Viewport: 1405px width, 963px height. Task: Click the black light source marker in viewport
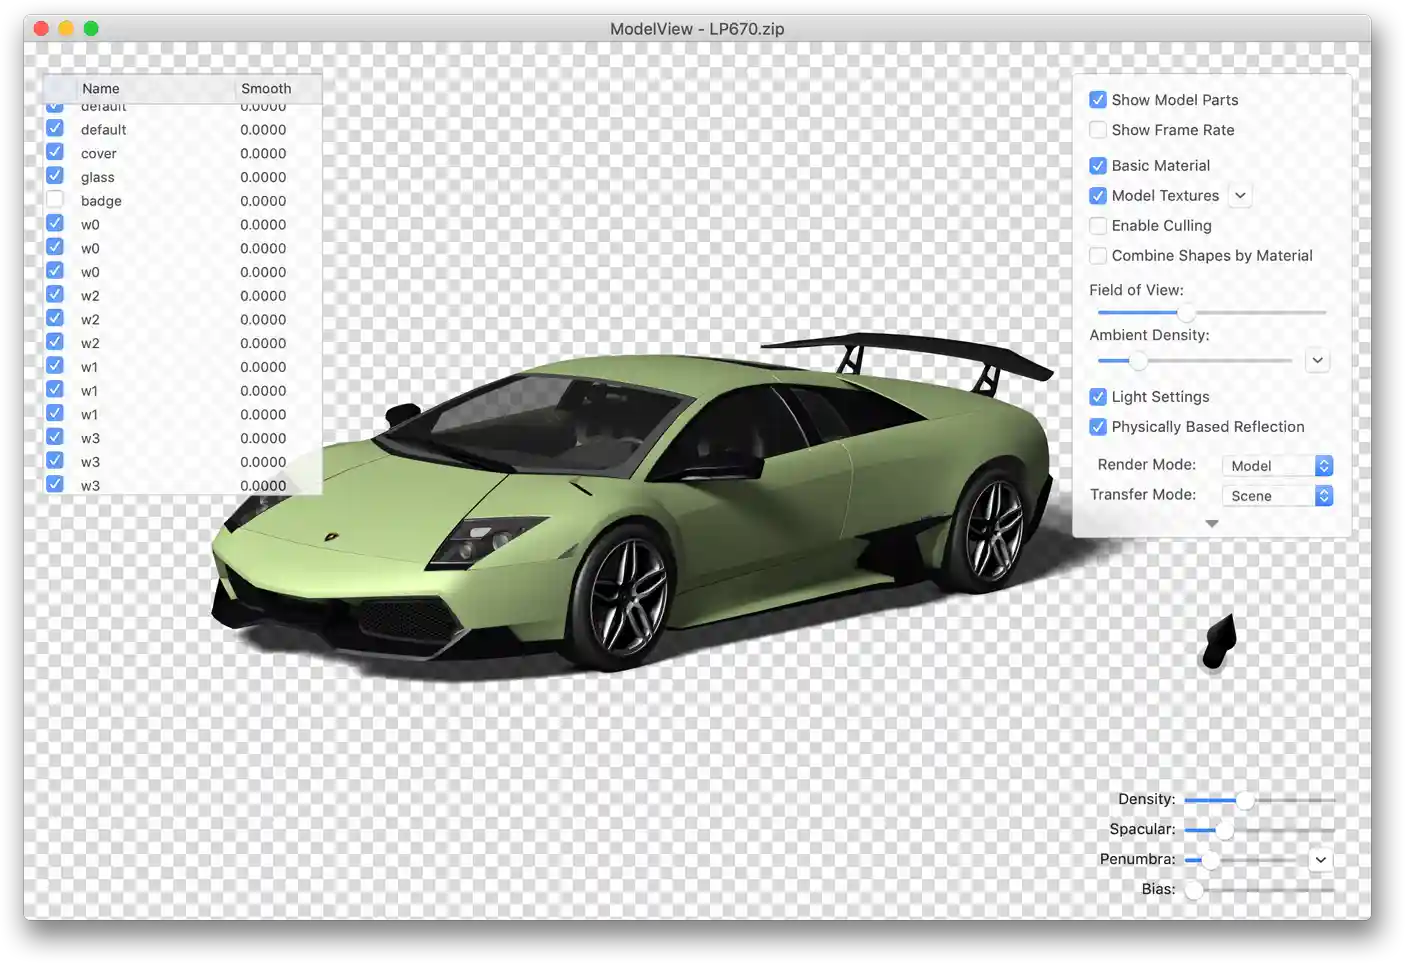pyautogui.click(x=1219, y=641)
